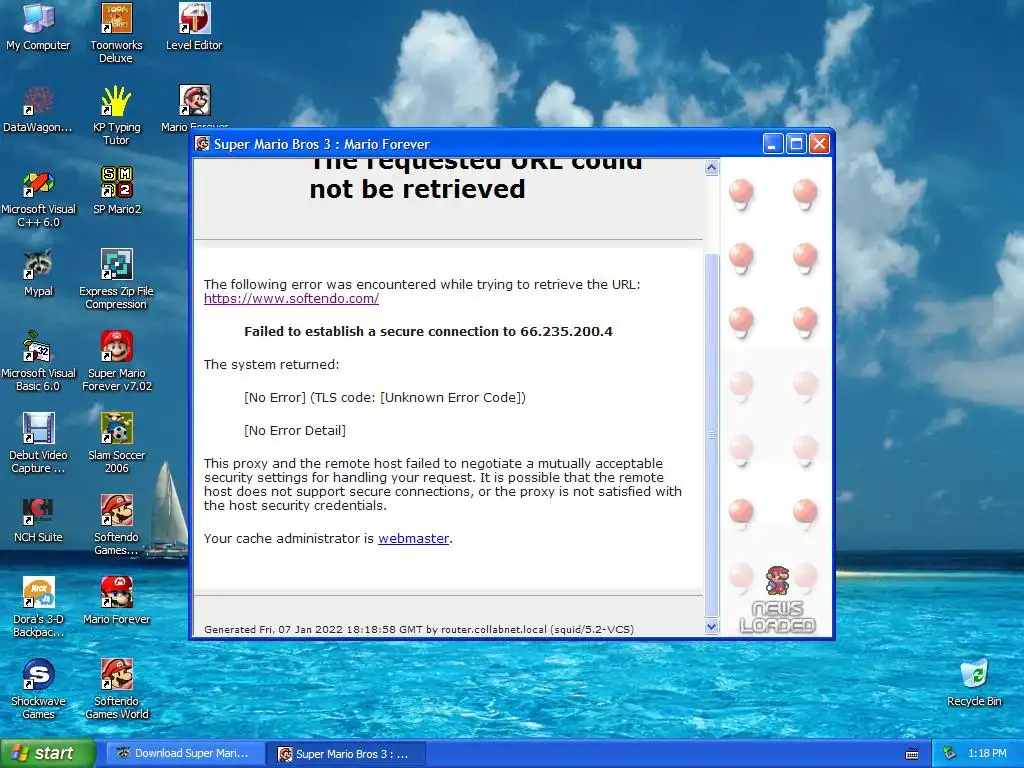
Task: Click the News Loaded label
Action: 777,617
